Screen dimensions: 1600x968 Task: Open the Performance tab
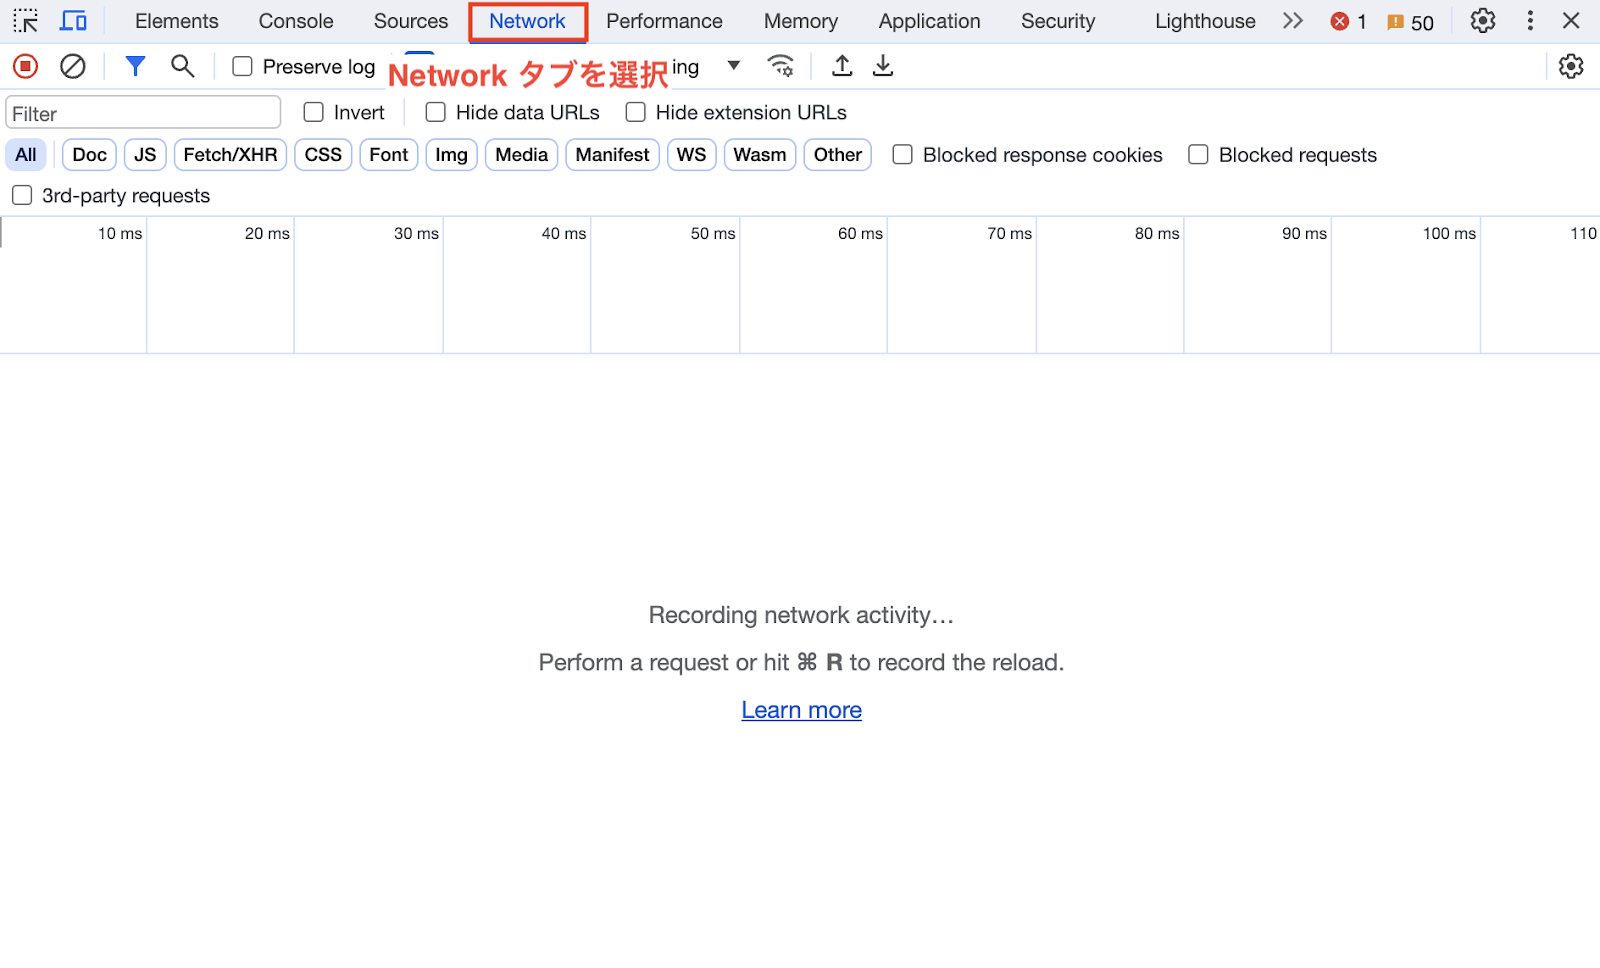(x=664, y=21)
